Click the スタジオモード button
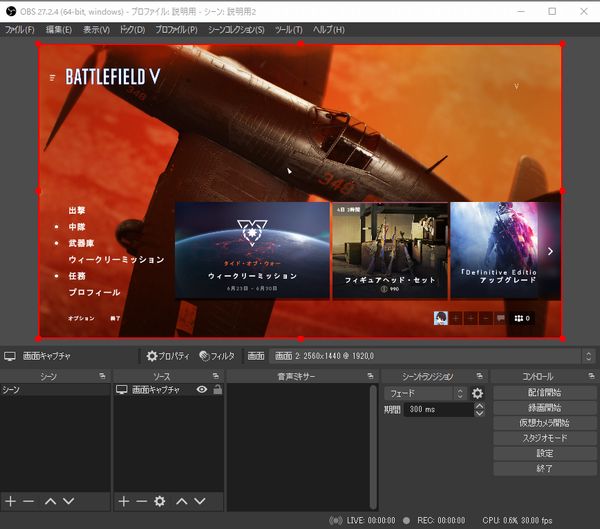600x529 pixels. point(545,438)
